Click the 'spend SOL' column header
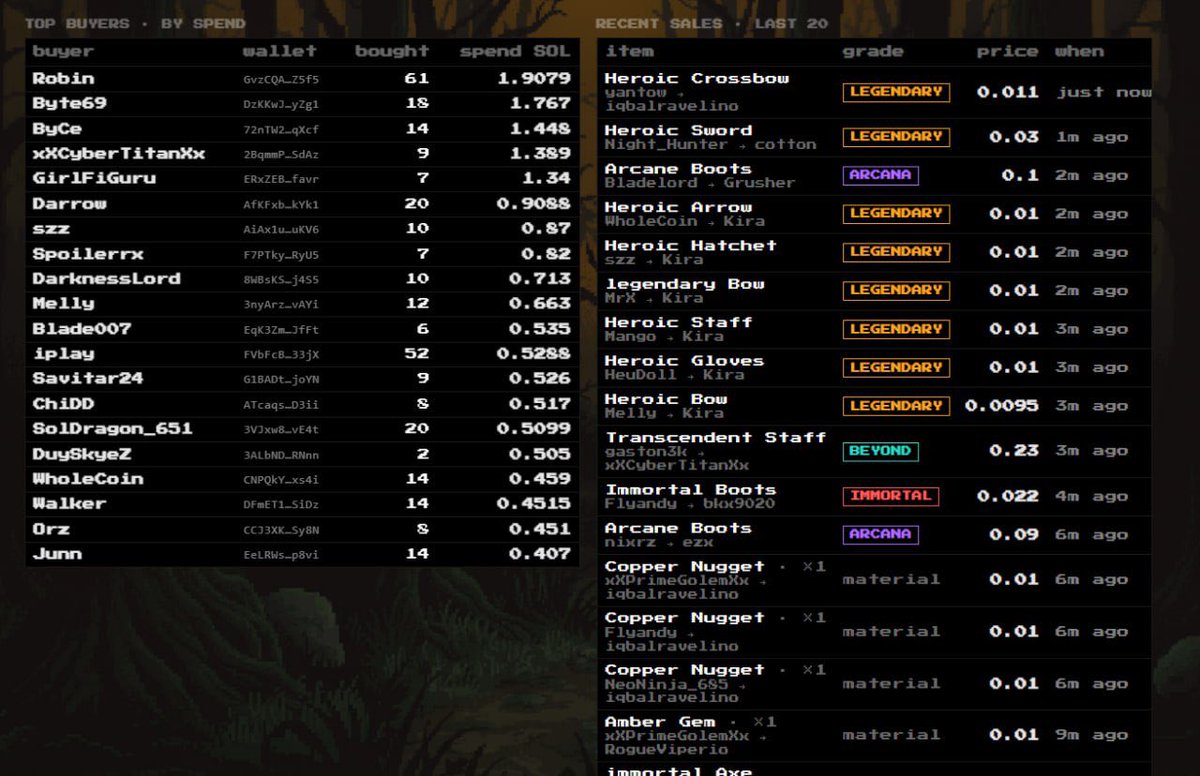Image resolution: width=1200 pixels, height=776 pixels. 515,51
